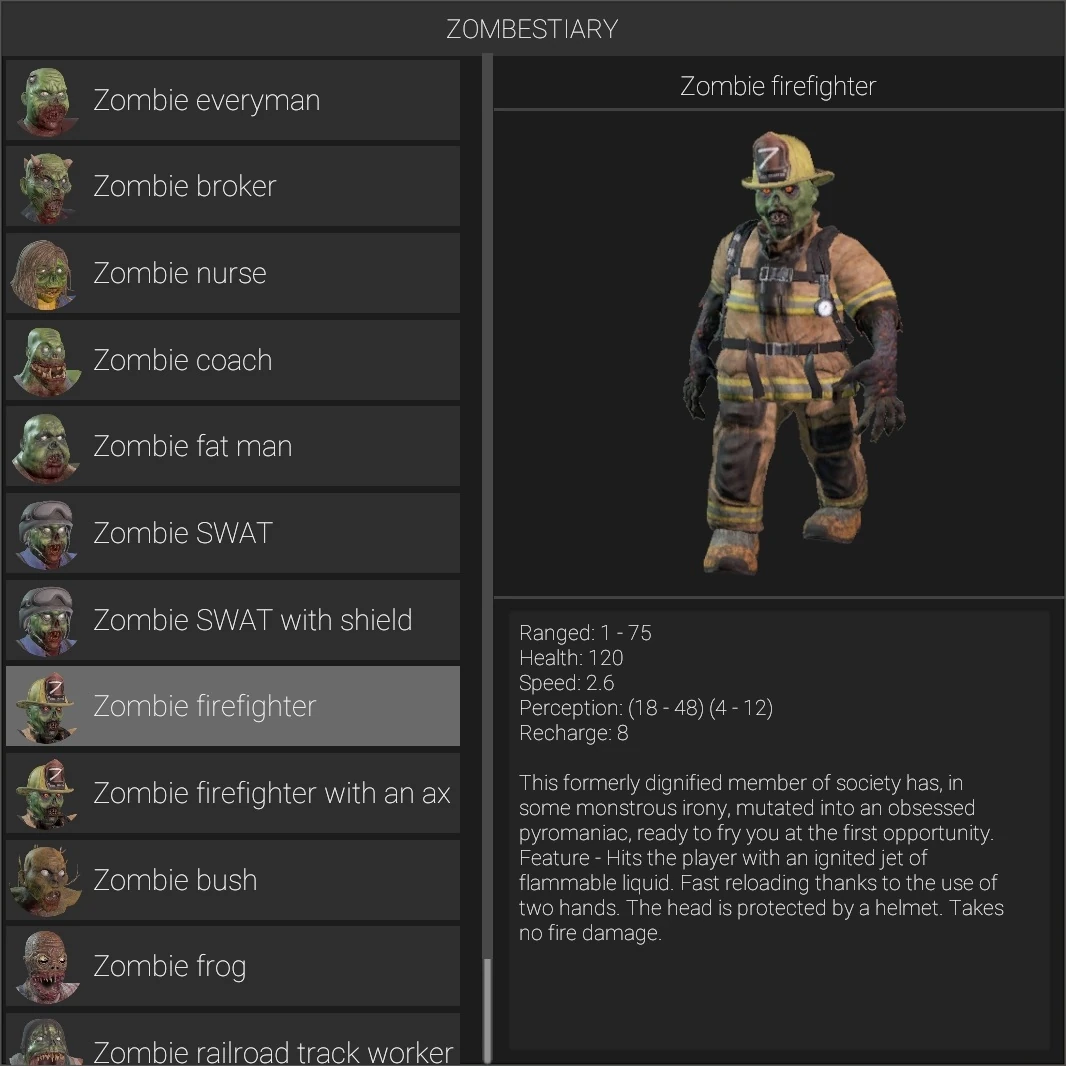The height and width of the screenshot is (1066, 1066).
Task: Click the Zombie bush head icon
Action: pos(45,881)
